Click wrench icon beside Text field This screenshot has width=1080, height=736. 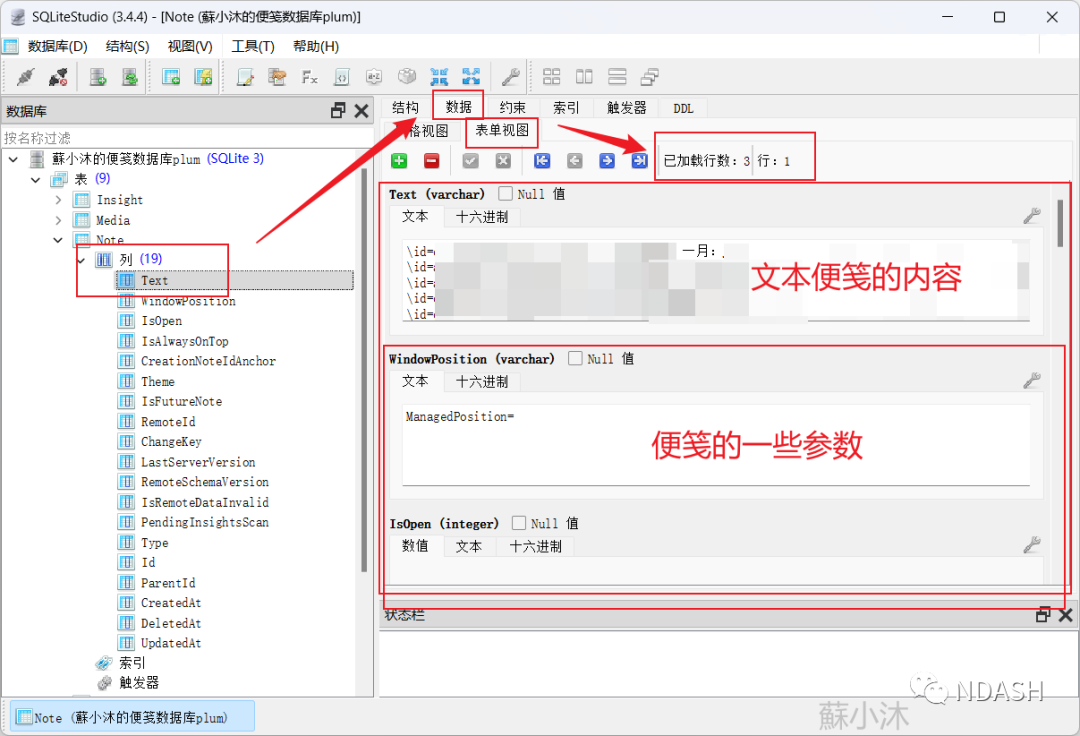[1032, 215]
